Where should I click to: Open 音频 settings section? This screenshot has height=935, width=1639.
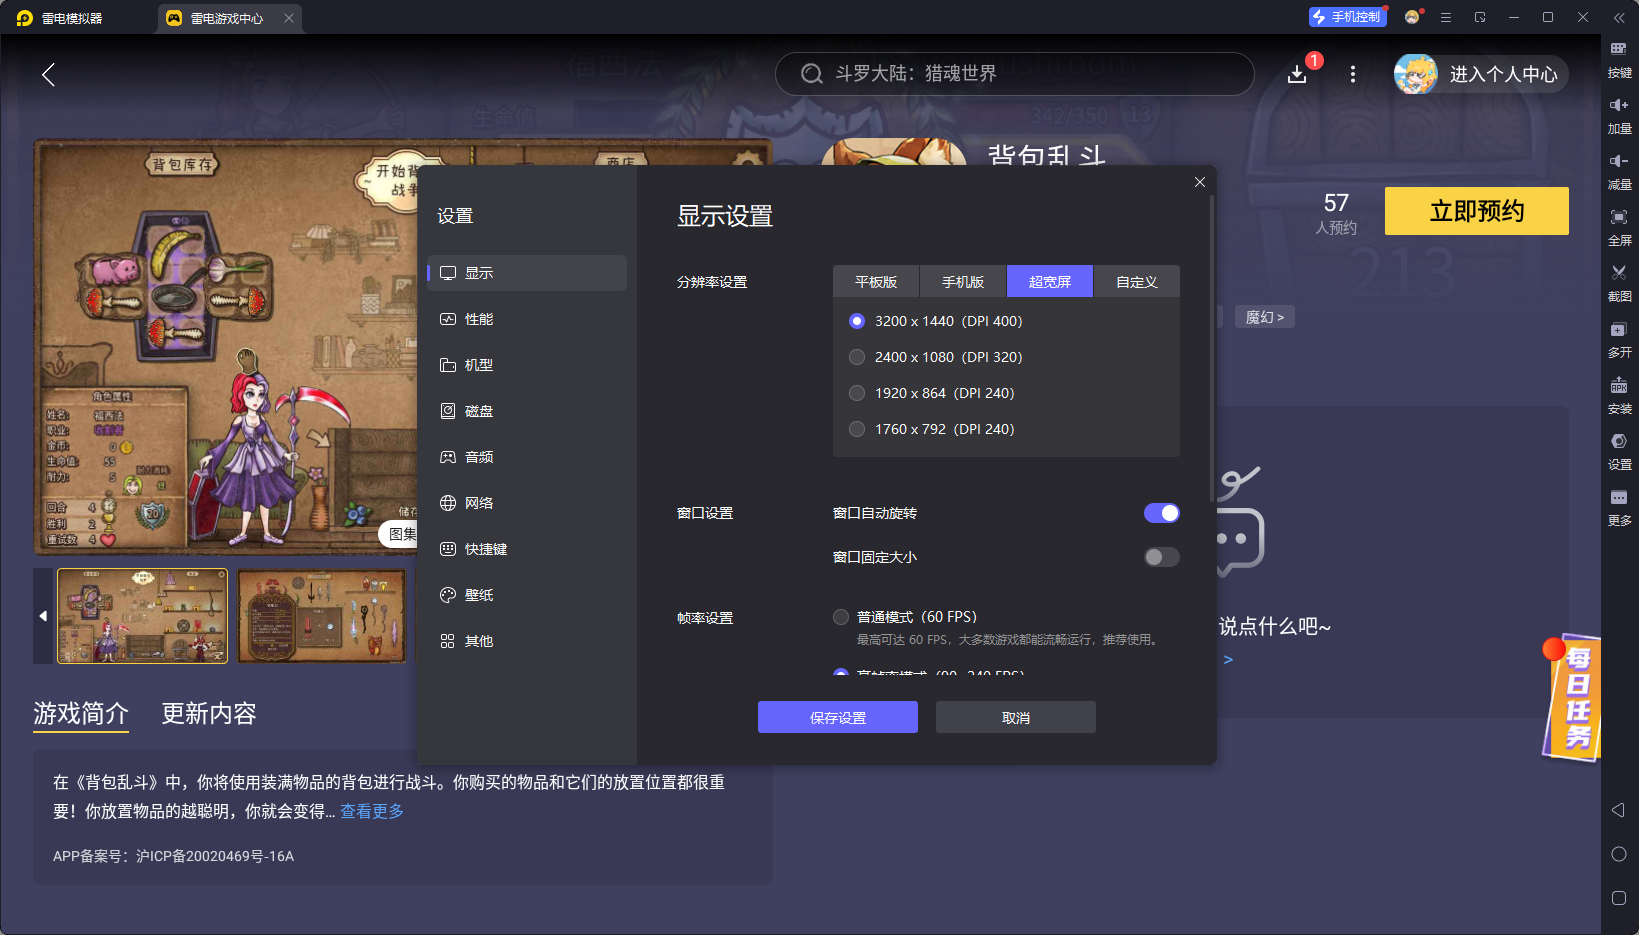tap(527, 457)
